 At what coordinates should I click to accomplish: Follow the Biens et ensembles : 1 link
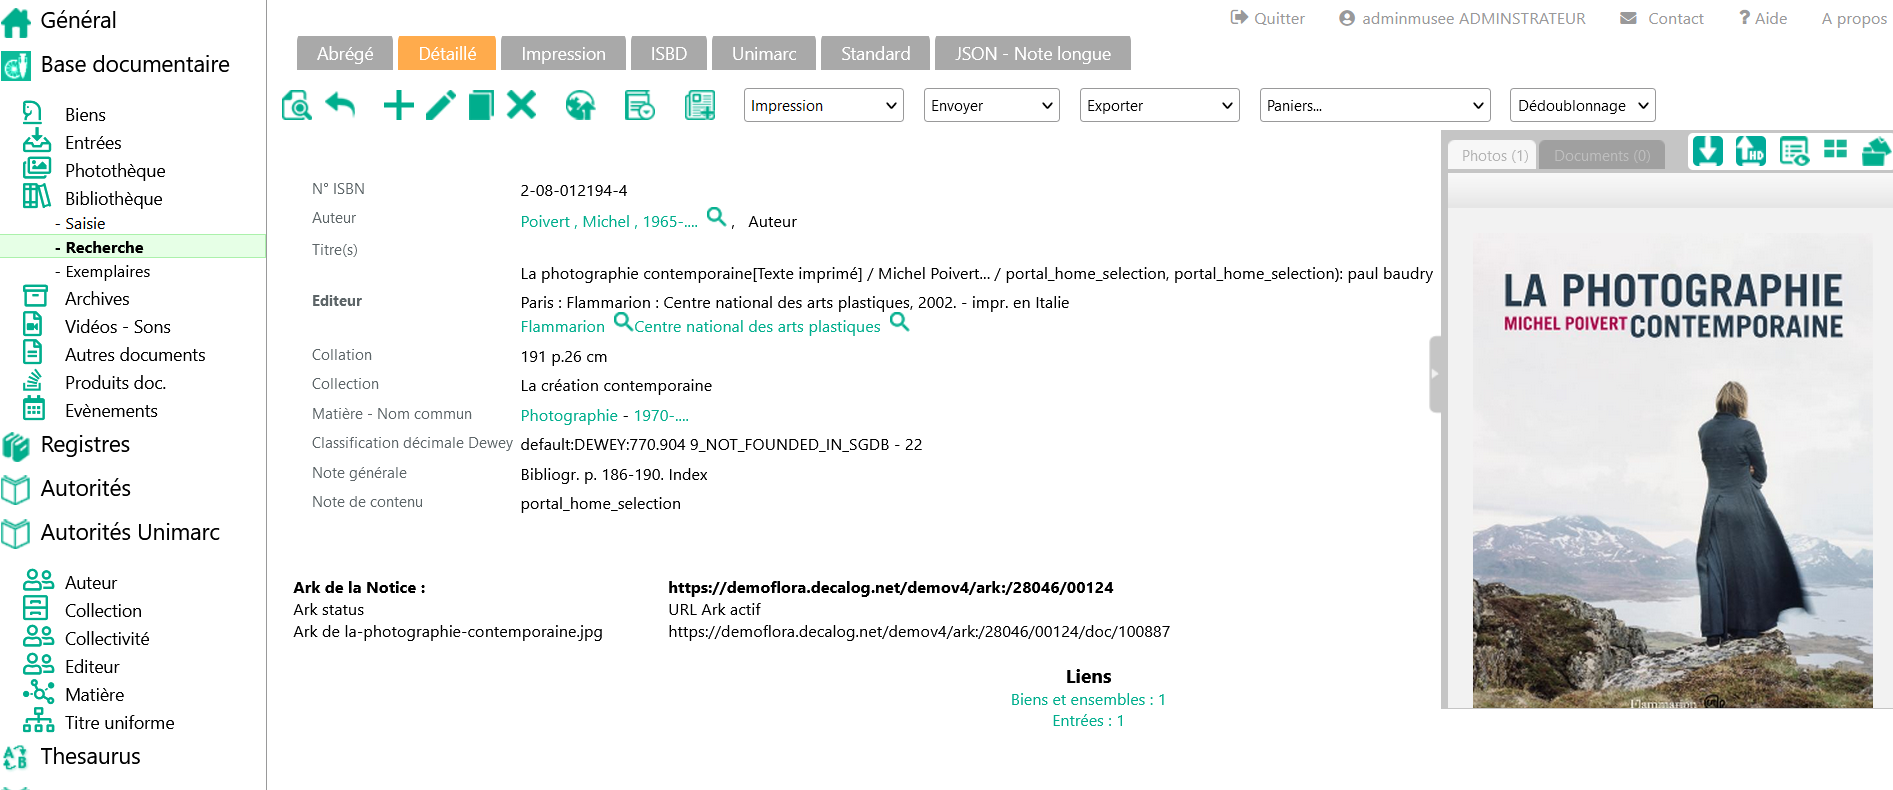1088,699
